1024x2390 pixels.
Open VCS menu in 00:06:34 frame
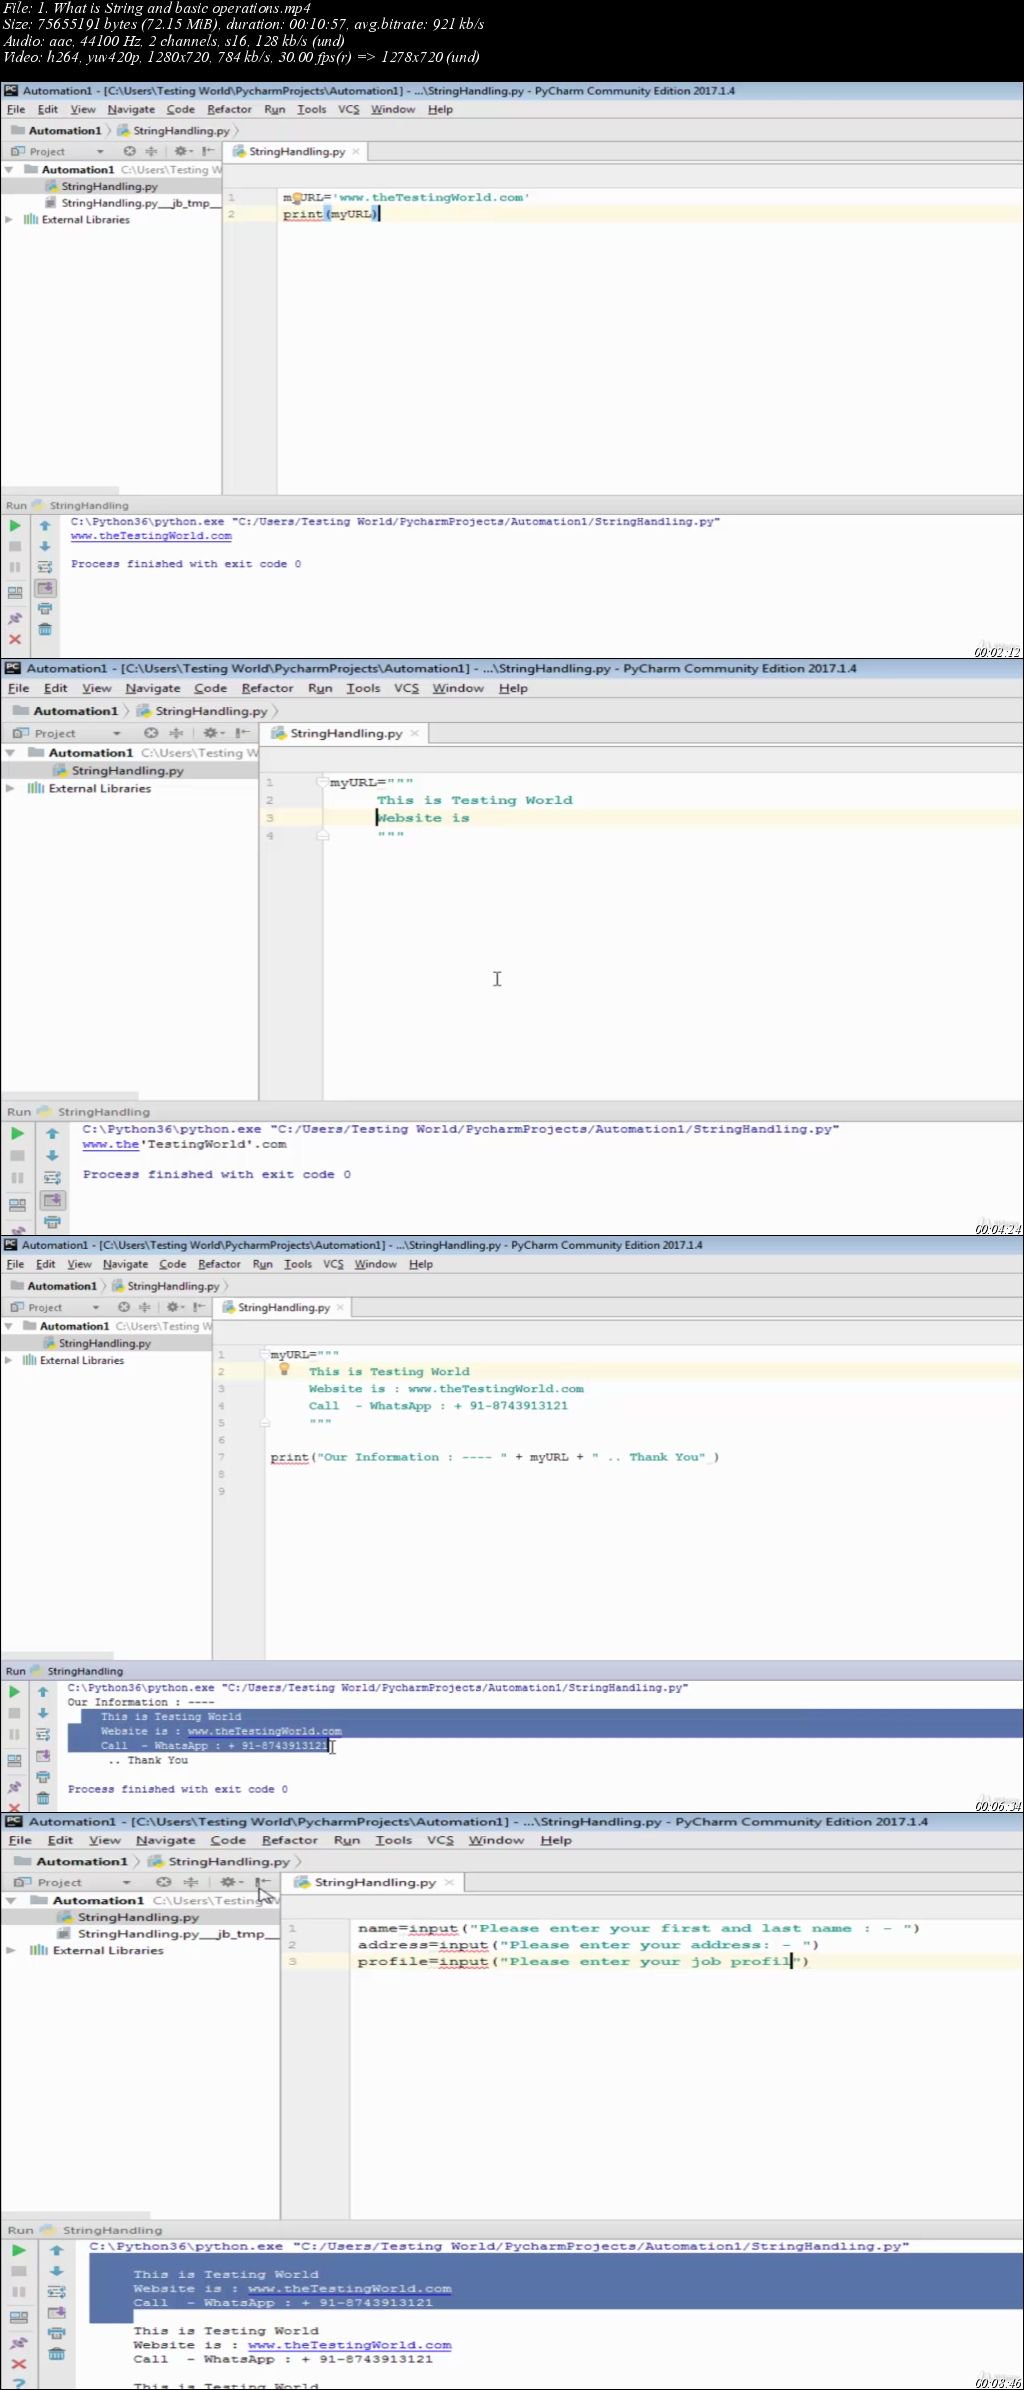point(333,1264)
